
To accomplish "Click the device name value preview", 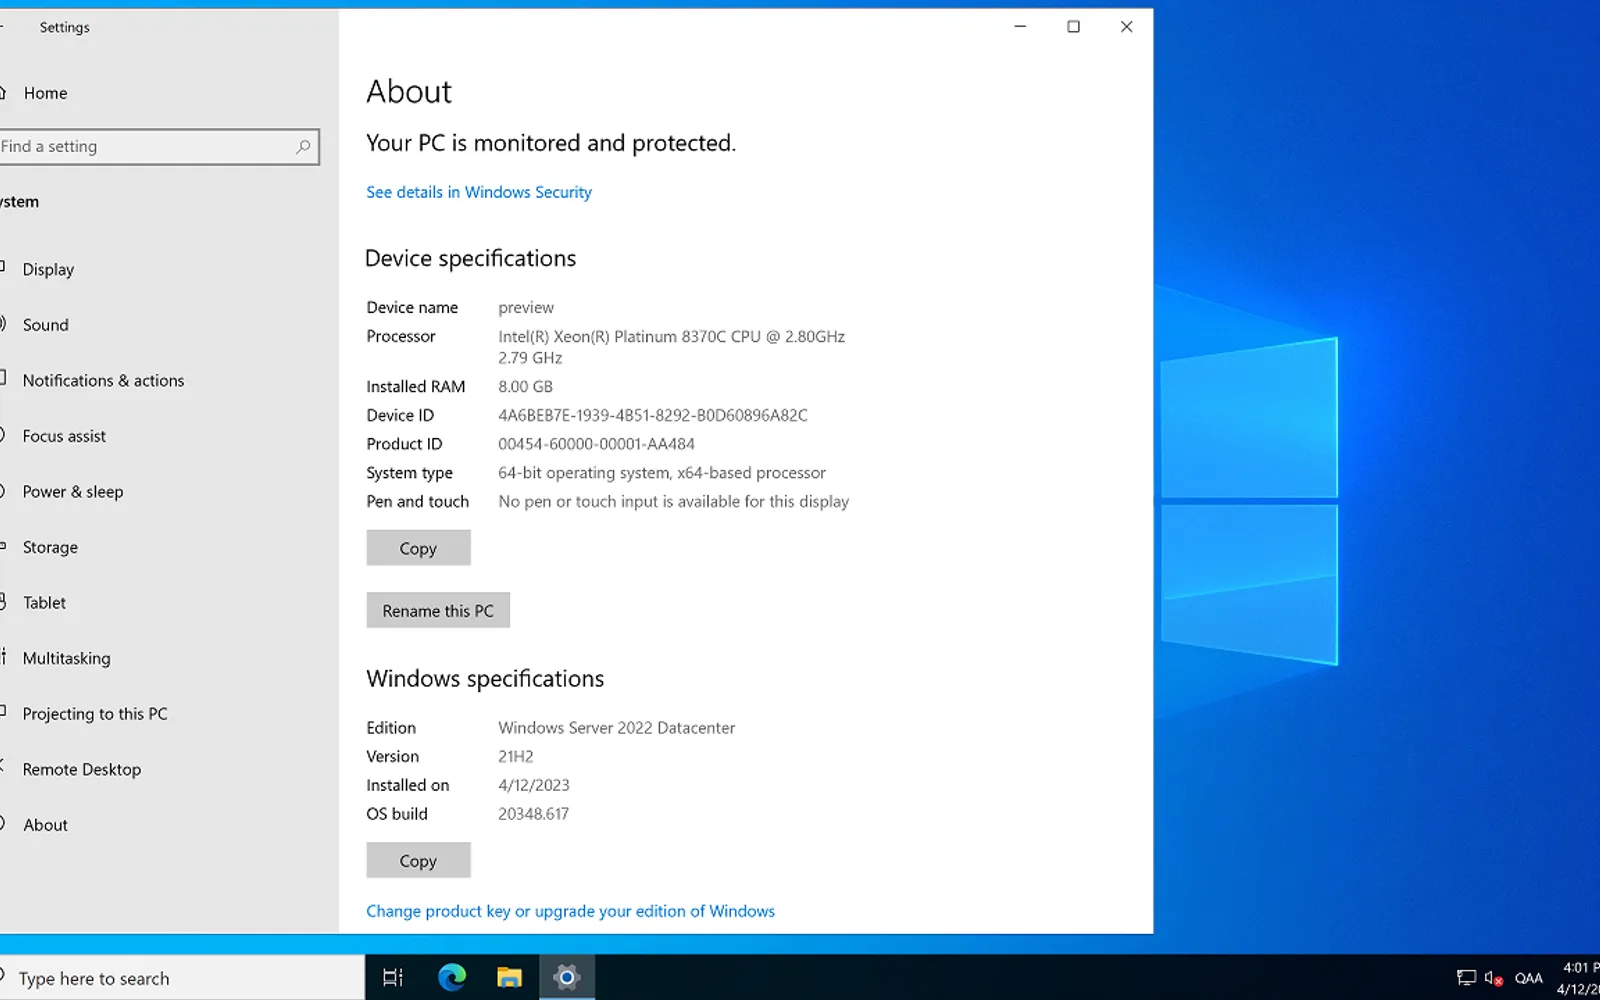I will click(x=526, y=308).
